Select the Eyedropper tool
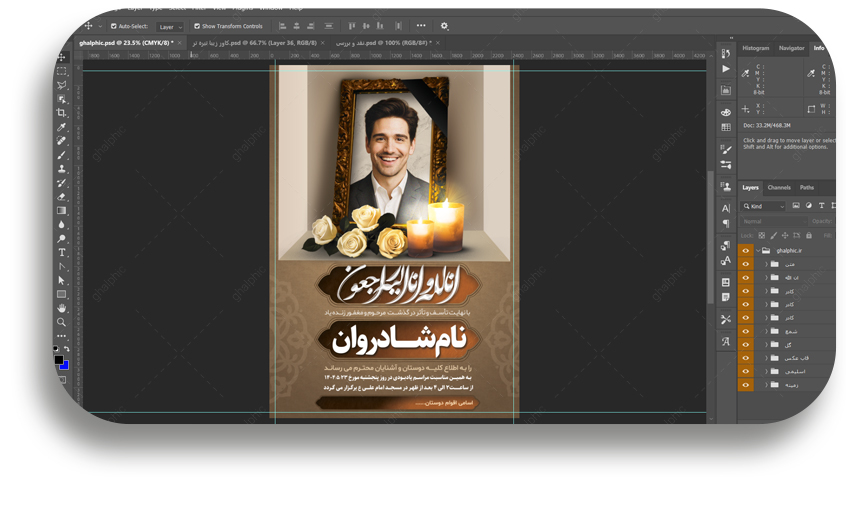Image resolution: width=846 pixels, height=513 pixels. click(62, 127)
